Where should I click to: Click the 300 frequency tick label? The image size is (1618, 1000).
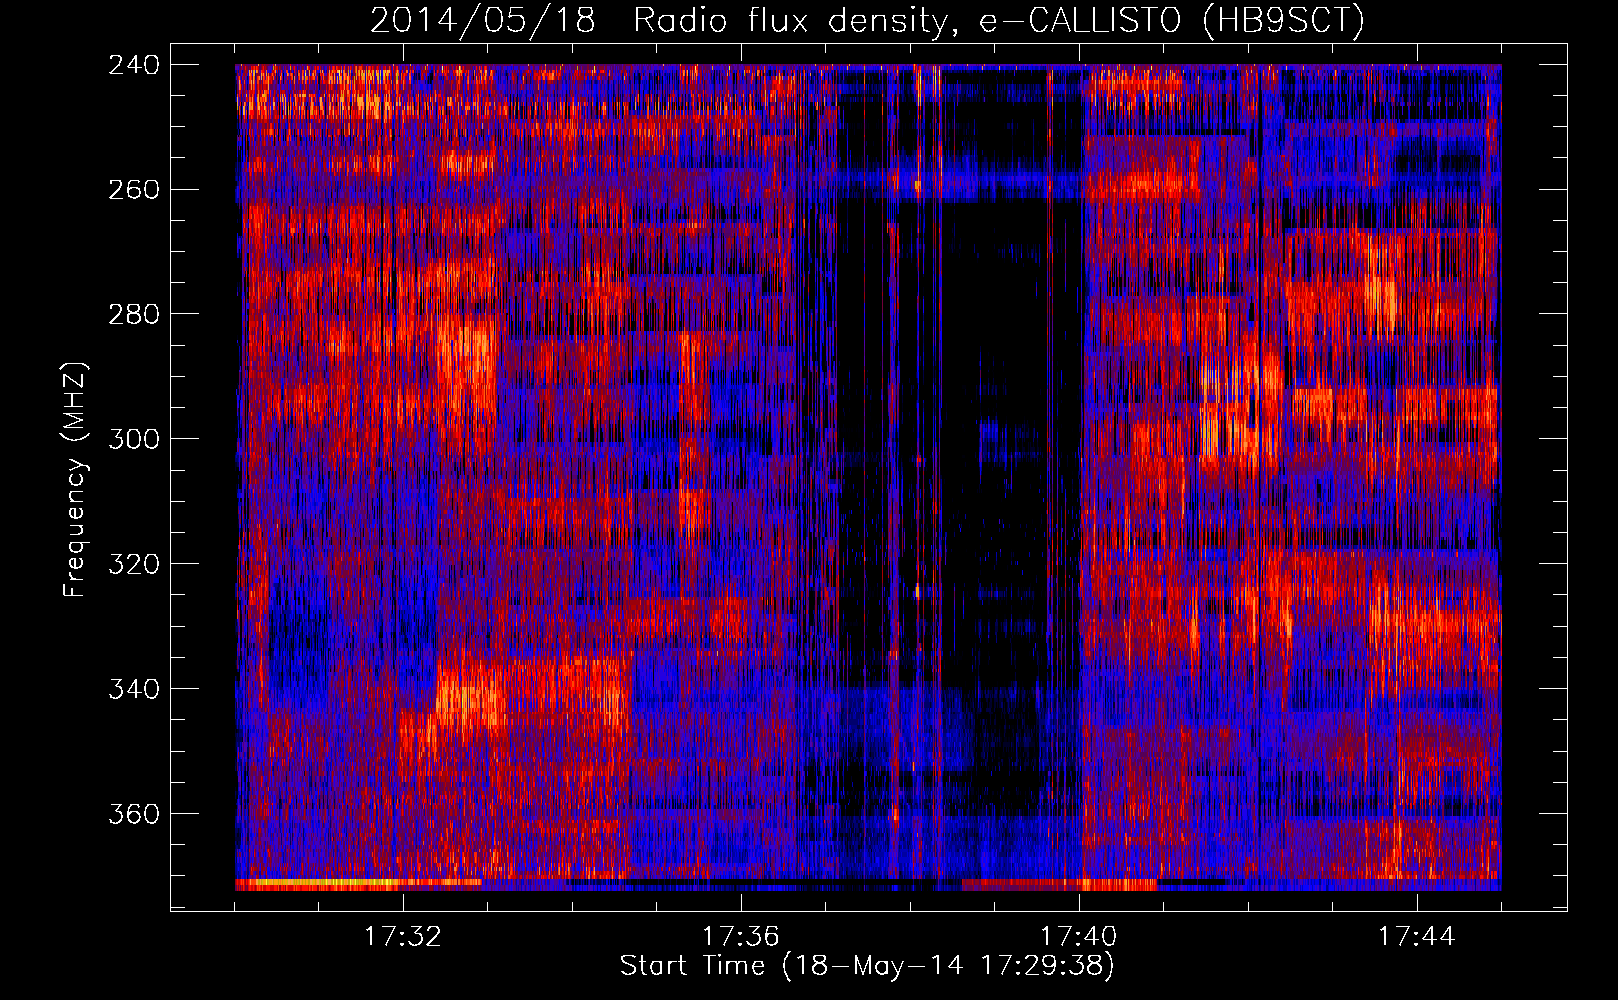pyautogui.click(x=134, y=439)
